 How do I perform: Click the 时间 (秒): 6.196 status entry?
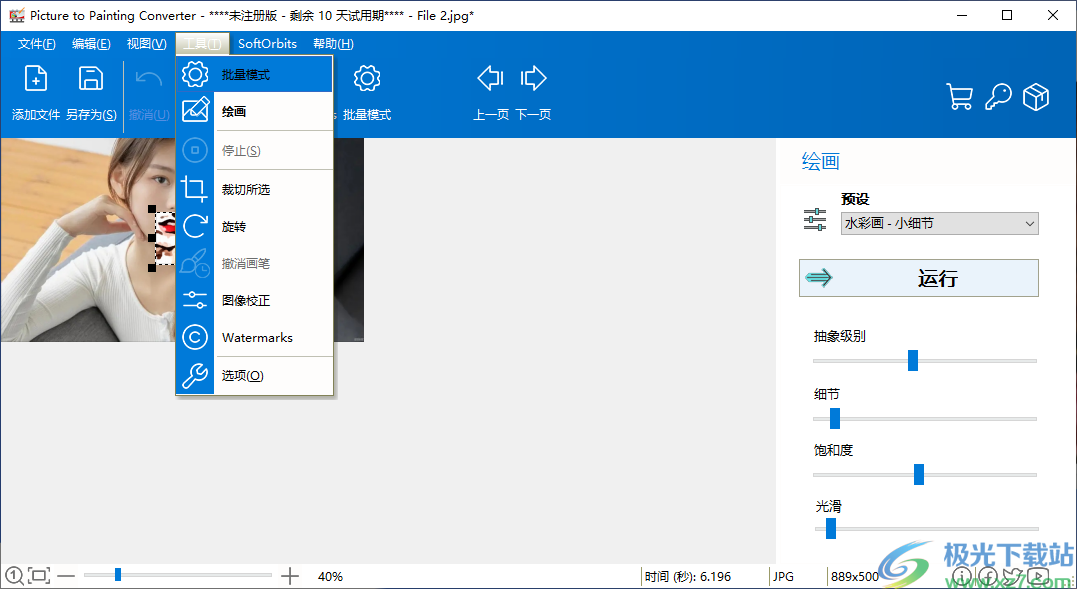tap(688, 577)
